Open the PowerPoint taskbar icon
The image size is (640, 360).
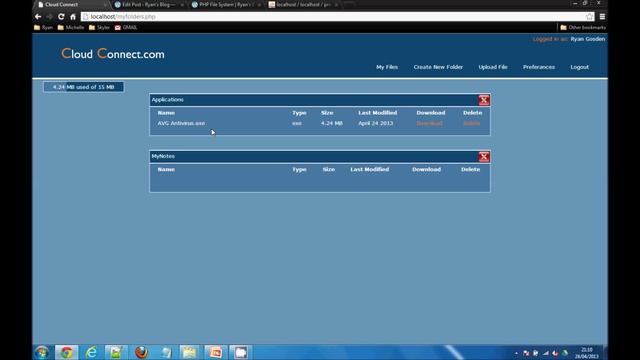pyautogui.click(x=216, y=353)
